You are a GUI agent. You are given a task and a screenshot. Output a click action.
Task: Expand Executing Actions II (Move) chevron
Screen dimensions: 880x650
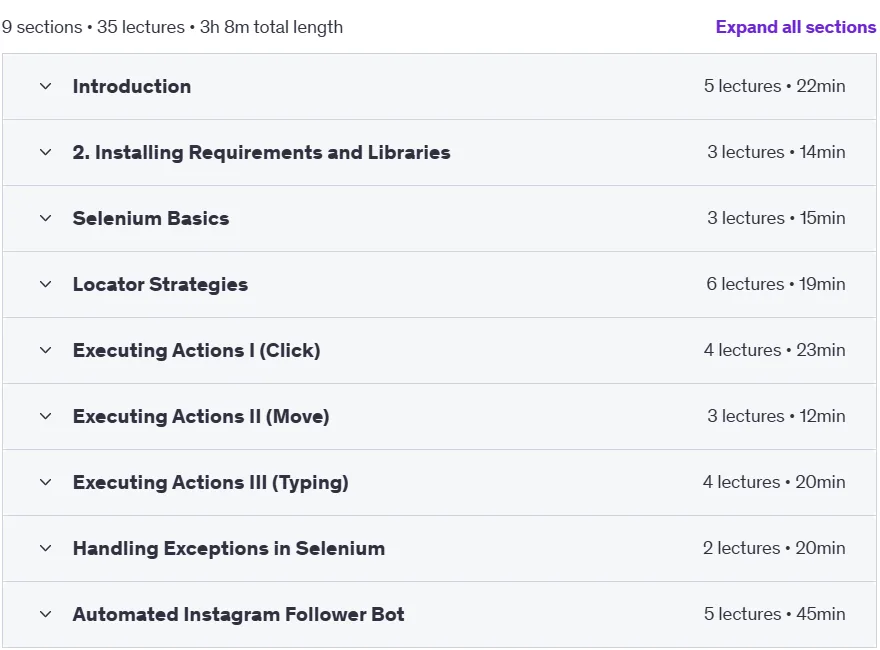pyautogui.click(x=45, y=416)
